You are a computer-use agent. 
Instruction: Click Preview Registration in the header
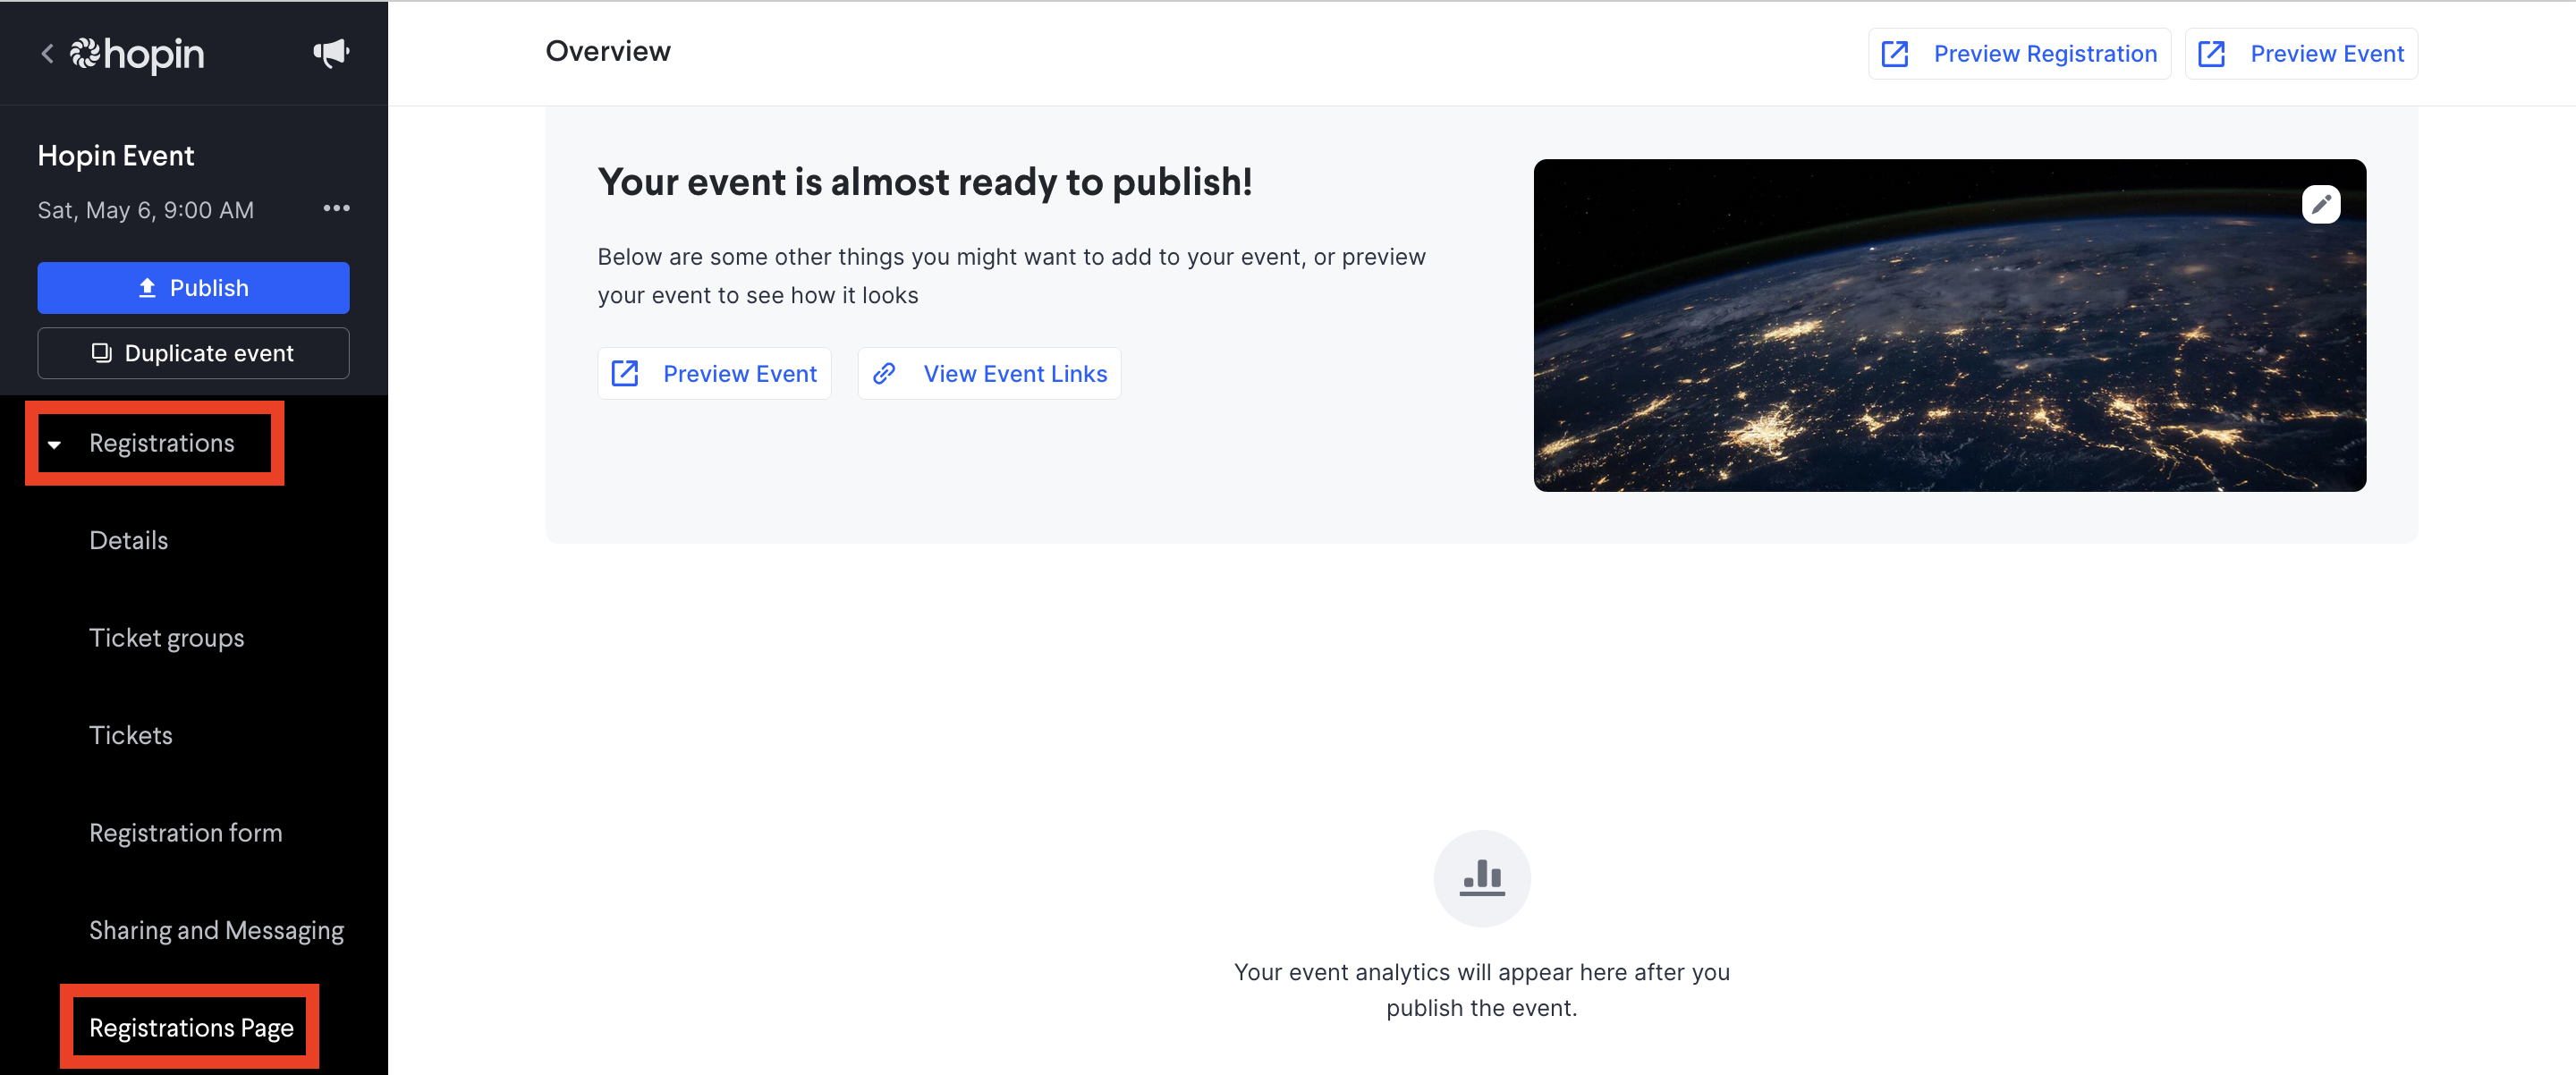[2019, 54]
